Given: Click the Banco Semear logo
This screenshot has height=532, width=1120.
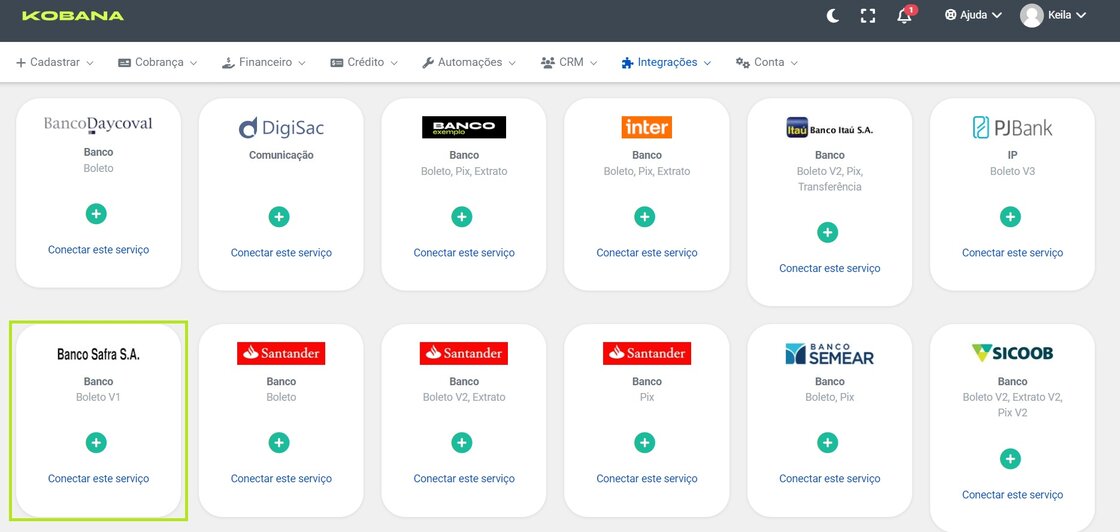Looking at the screenshot, I should tap(830, 353).
